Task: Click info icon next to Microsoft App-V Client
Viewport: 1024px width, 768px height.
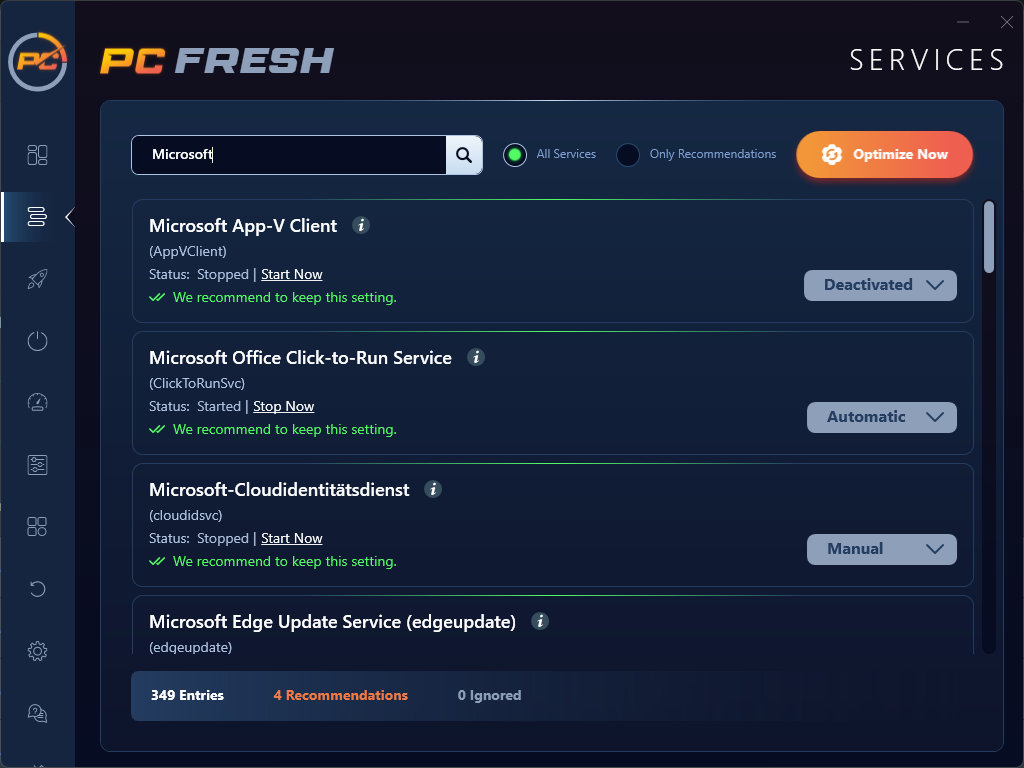Action: (x=361, y=225)
